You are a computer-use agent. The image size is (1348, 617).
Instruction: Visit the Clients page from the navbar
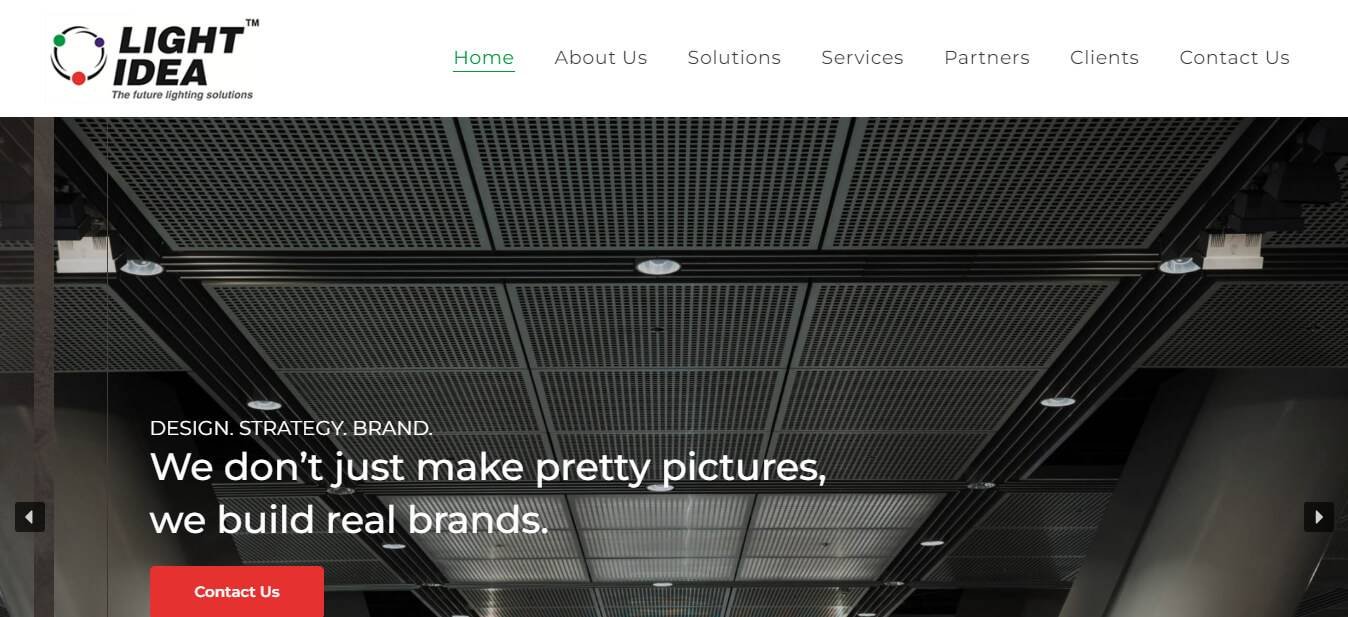pyautogui.click(x=1104, y=58)
